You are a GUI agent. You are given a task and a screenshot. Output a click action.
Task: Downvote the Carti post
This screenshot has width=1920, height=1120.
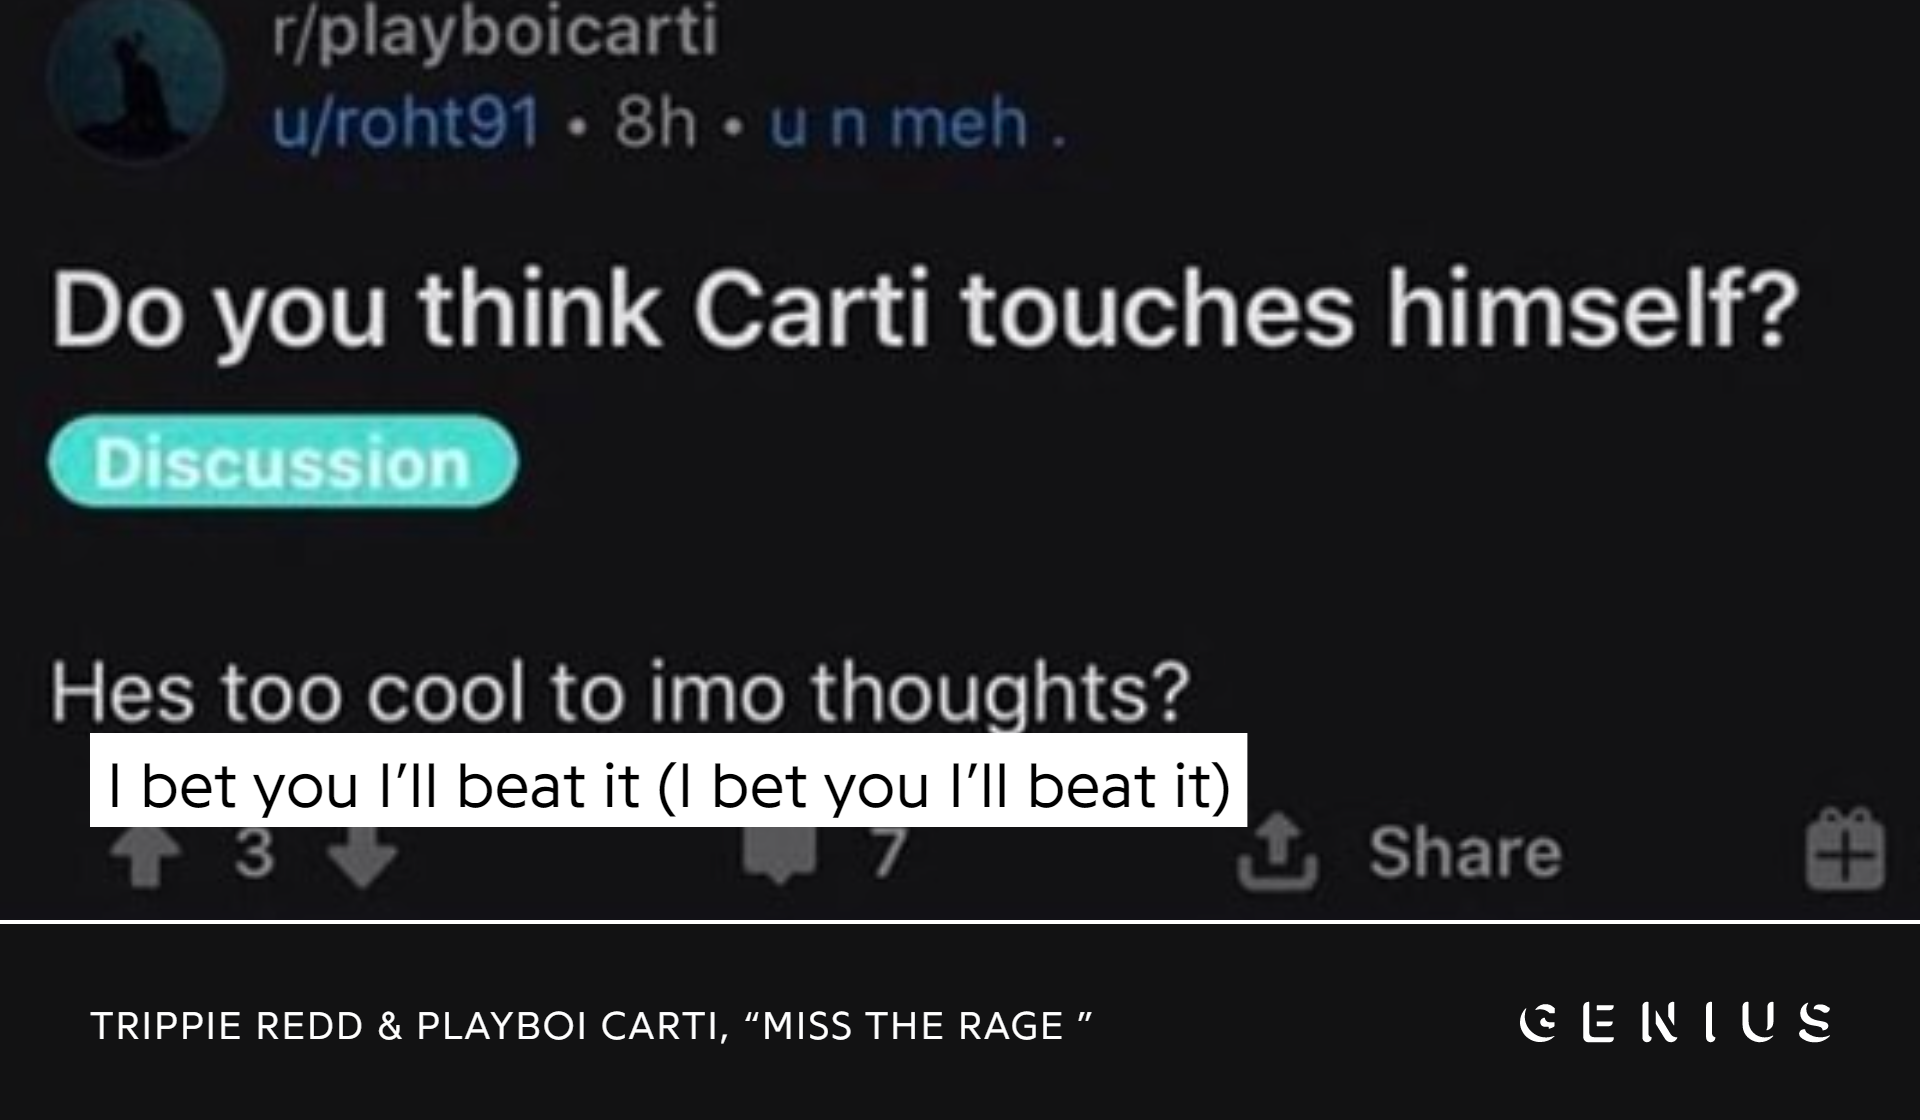(362, 856)
